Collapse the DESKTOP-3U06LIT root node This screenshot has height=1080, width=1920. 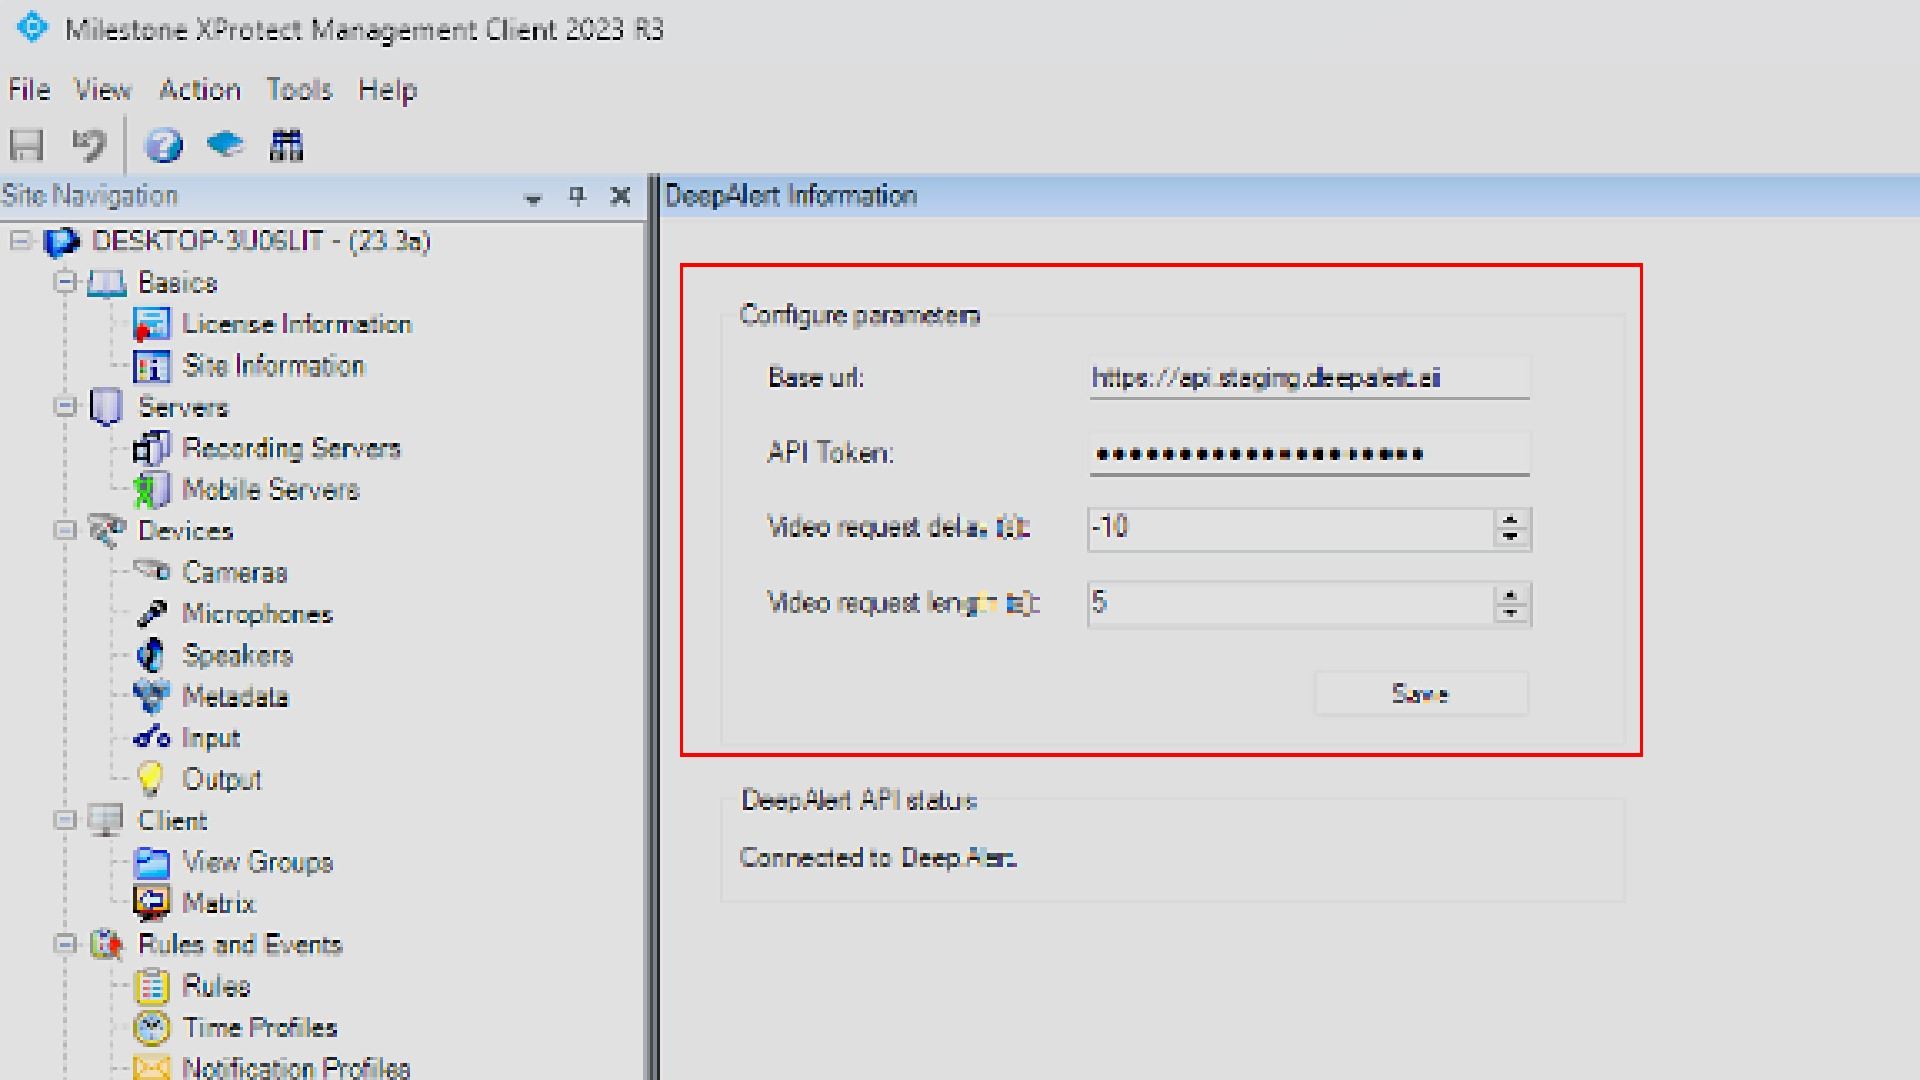tap(21, 241)
